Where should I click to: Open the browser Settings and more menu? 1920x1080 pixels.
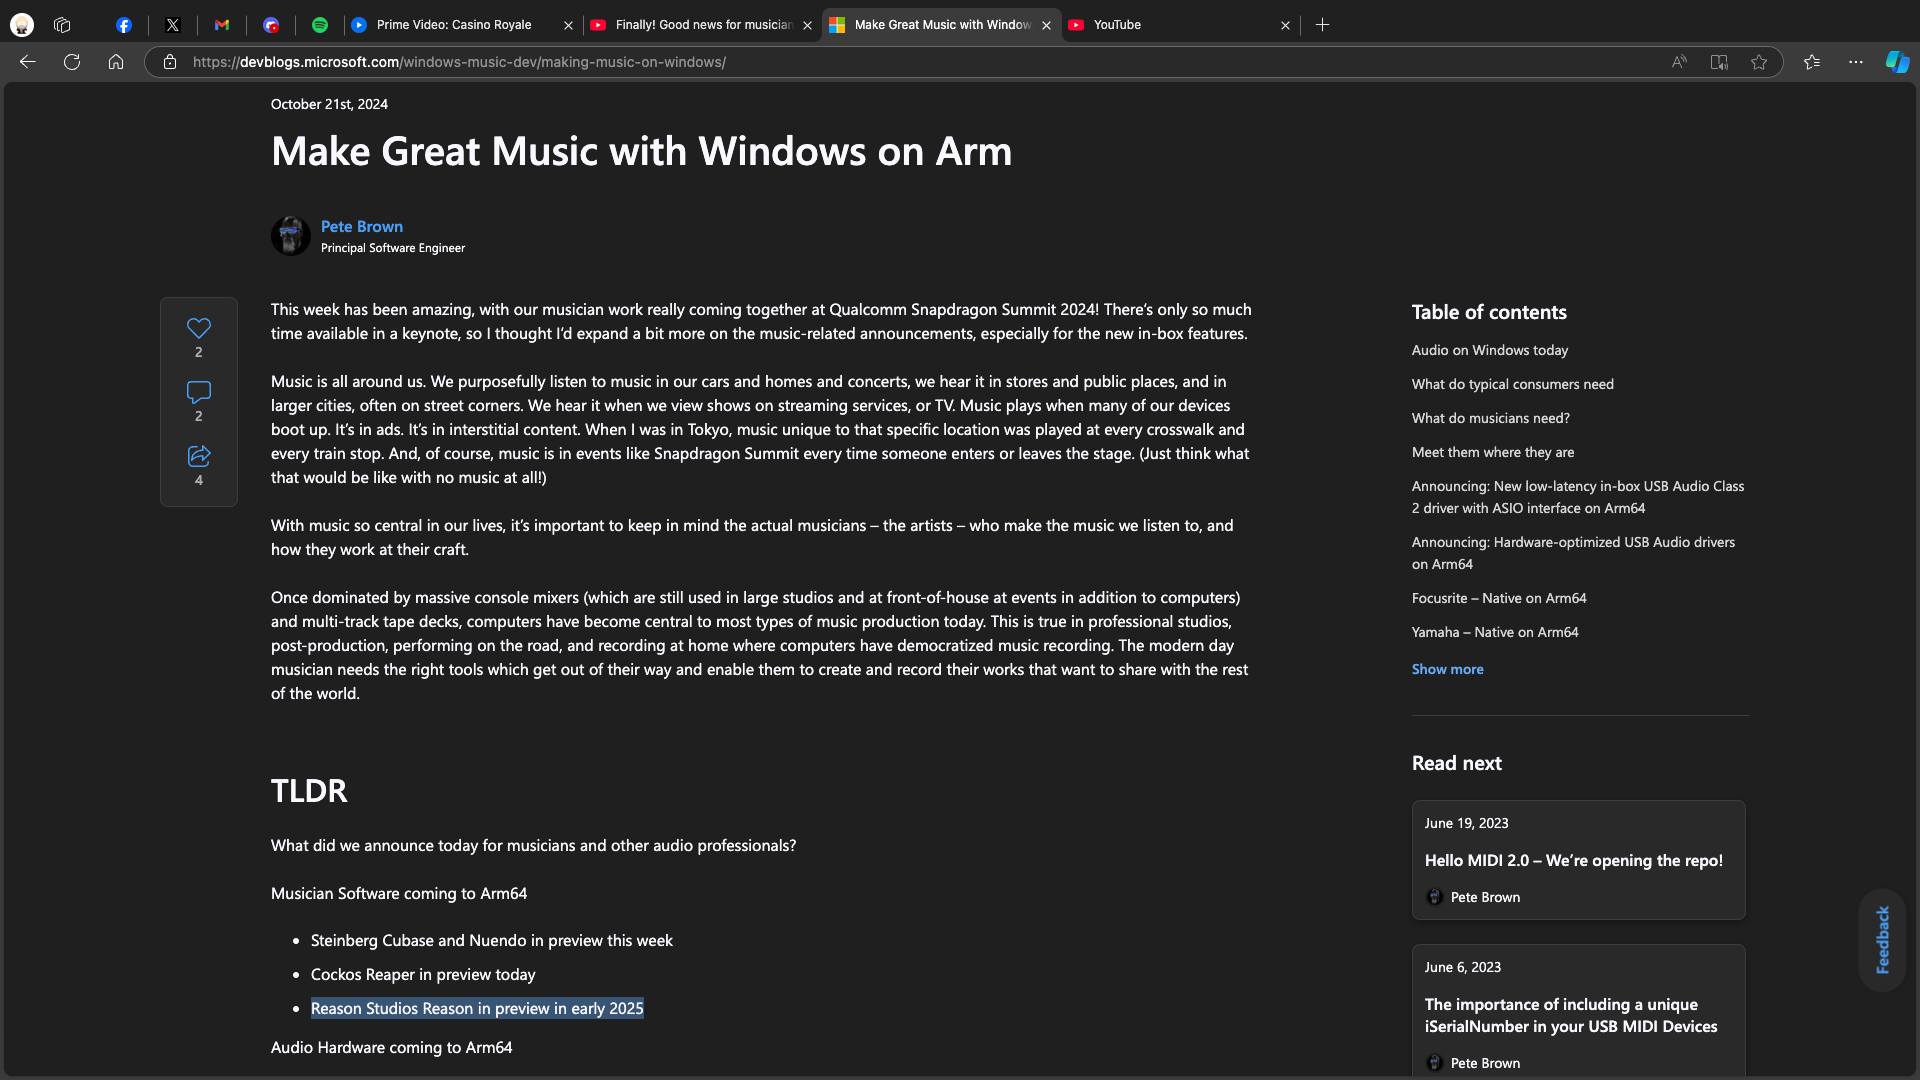click(x=1856, y=62)
